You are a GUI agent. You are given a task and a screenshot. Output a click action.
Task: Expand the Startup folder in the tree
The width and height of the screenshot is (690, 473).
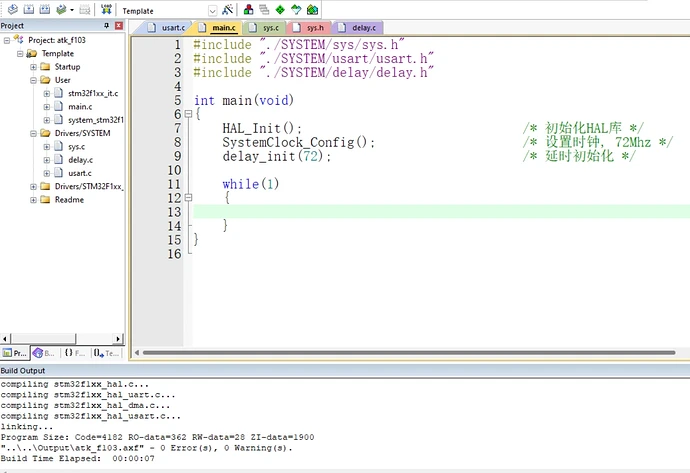coord(33,67)
